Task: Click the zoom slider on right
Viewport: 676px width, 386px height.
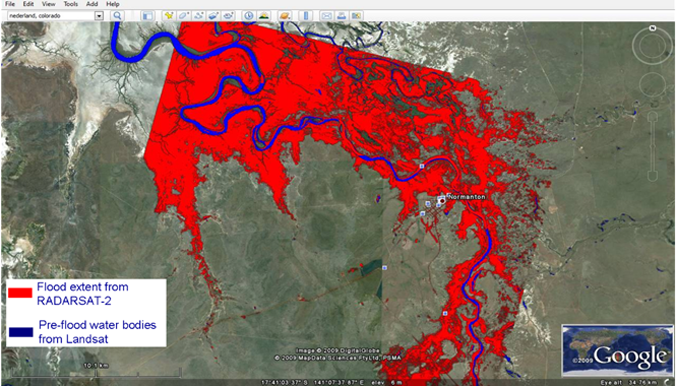Action: (652, 147)
